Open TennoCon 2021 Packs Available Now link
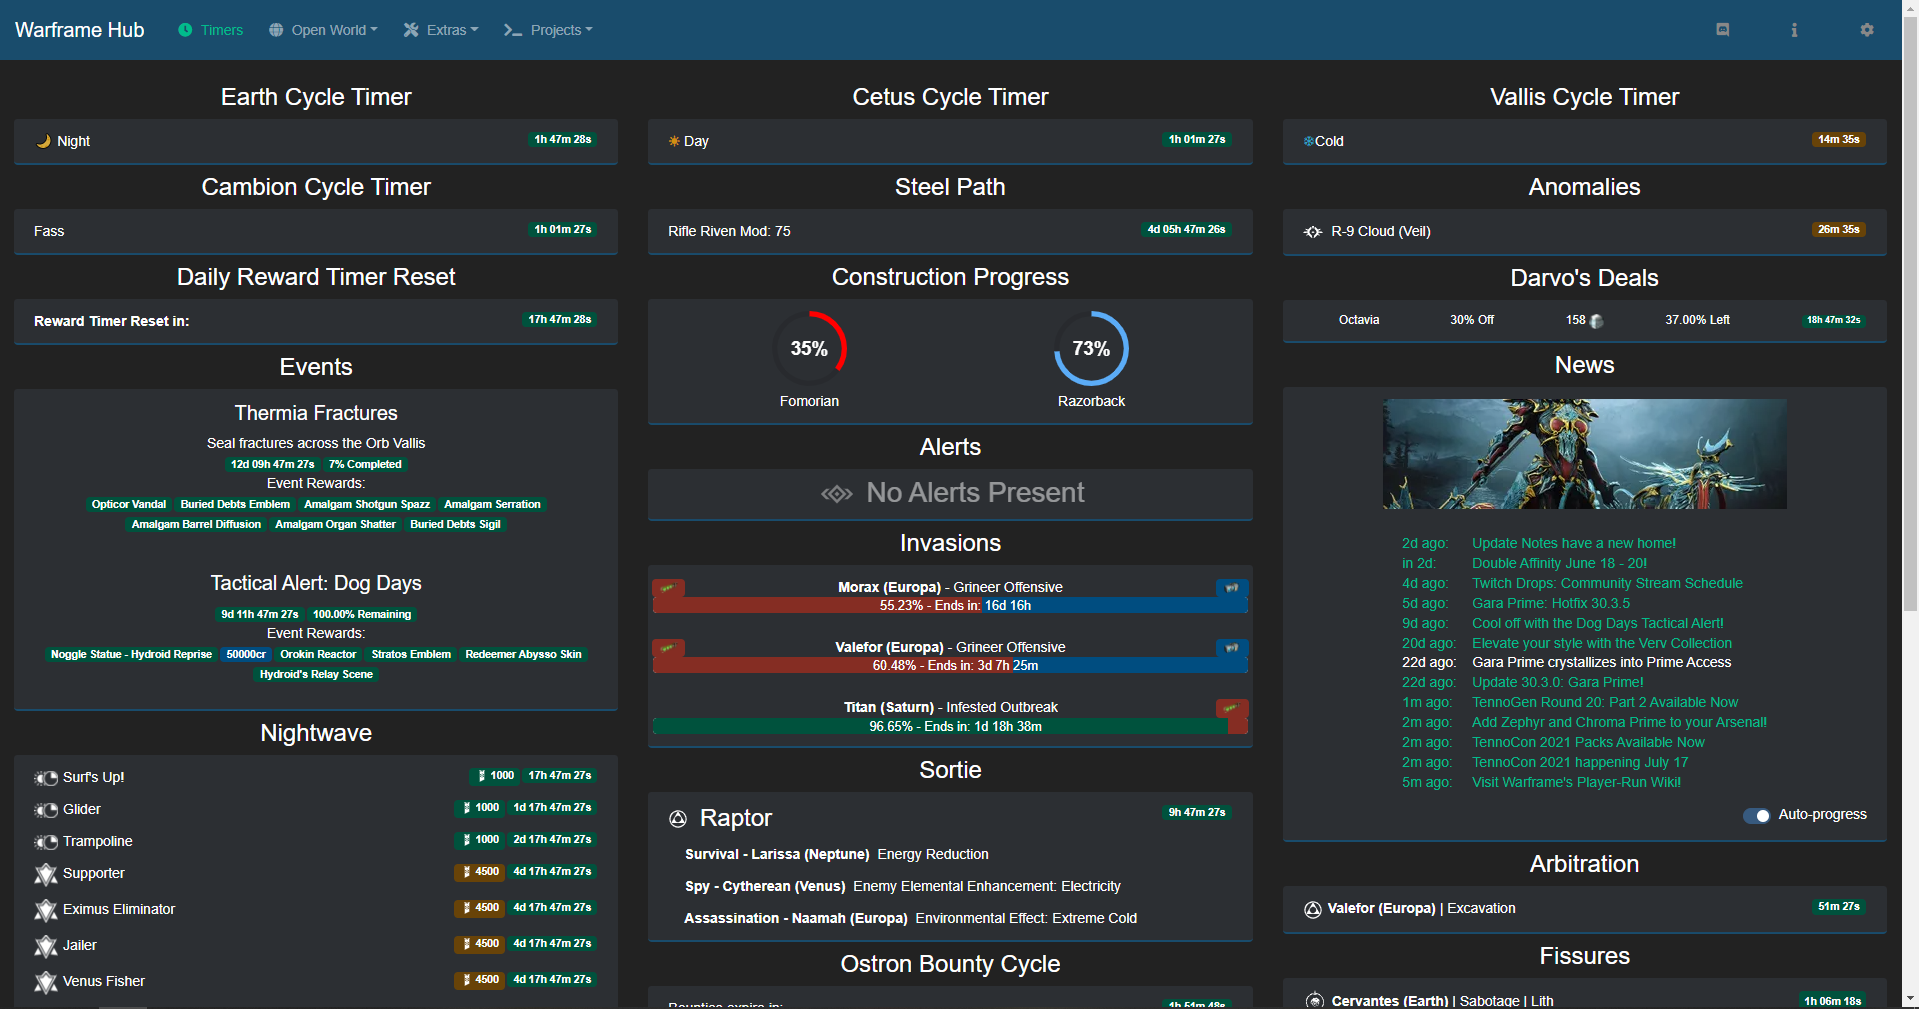1919x1009 pixels. 1588,743
